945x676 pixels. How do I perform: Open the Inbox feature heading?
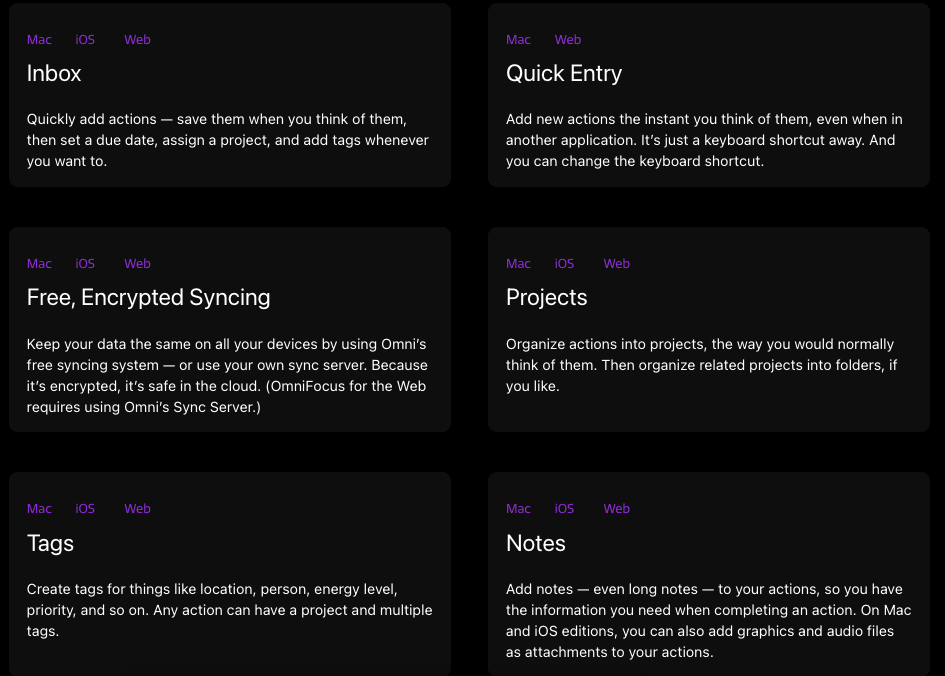(x=54, y=73)
